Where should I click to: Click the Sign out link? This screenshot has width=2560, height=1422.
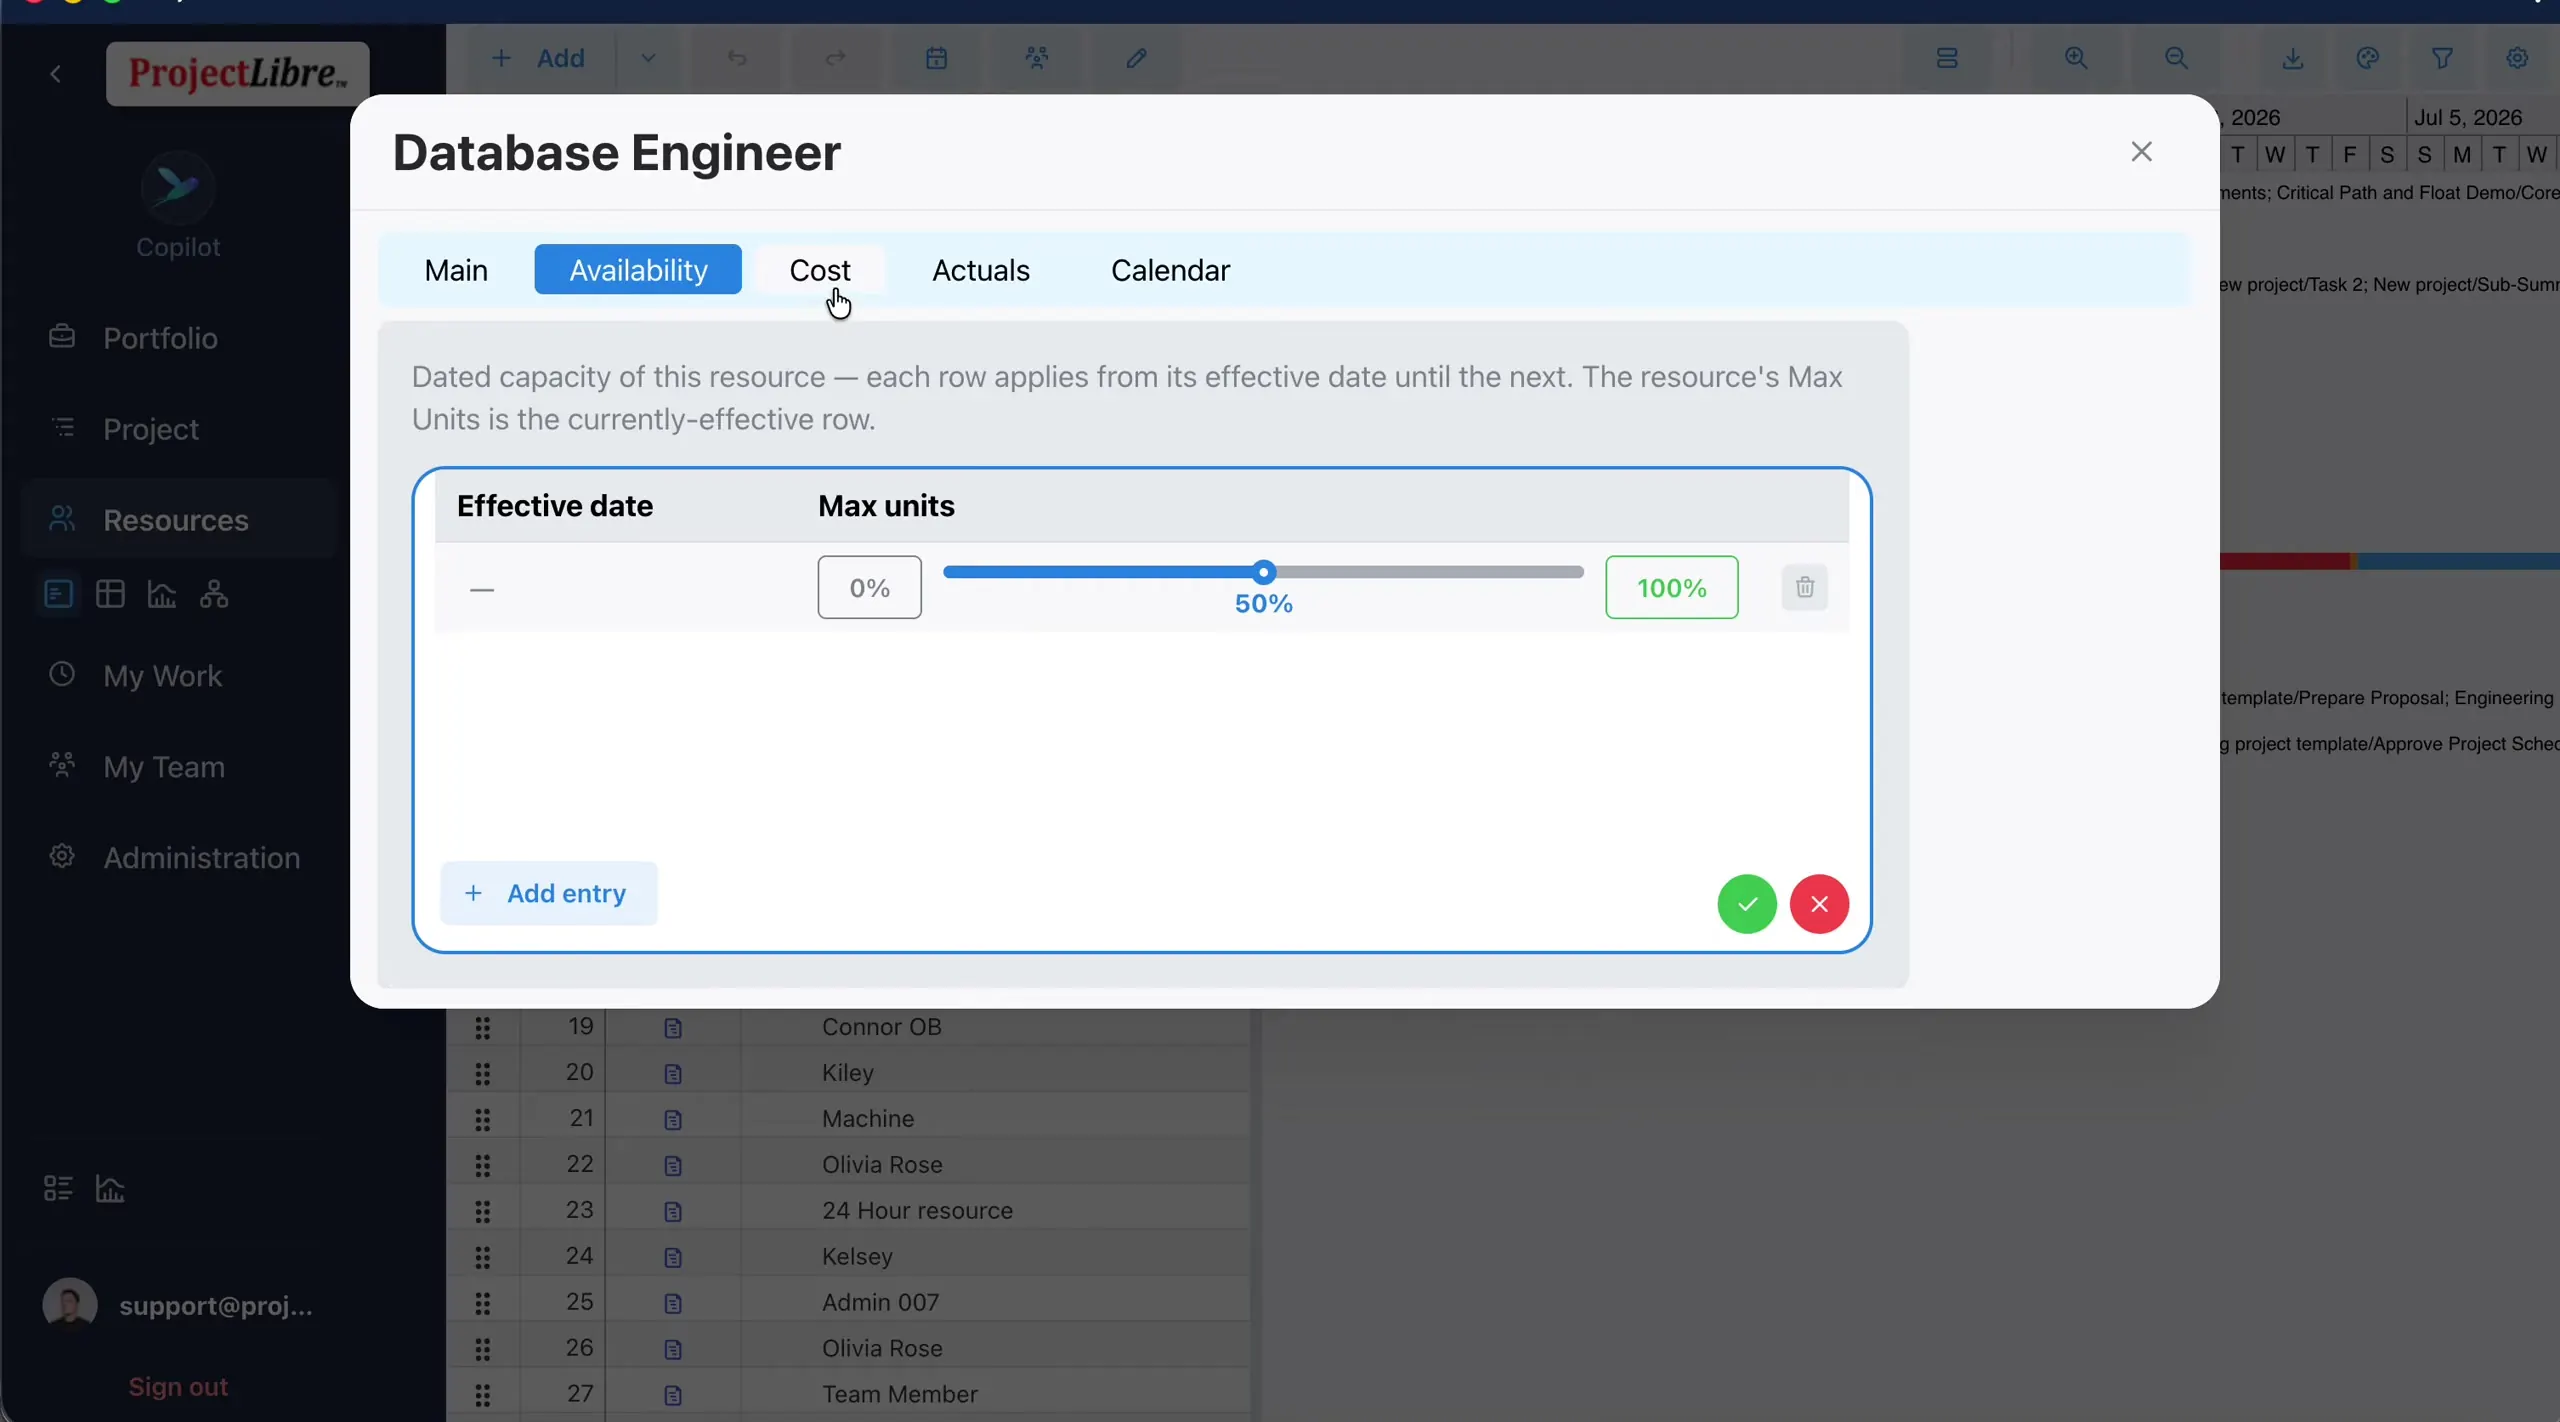coord(178,1387)
